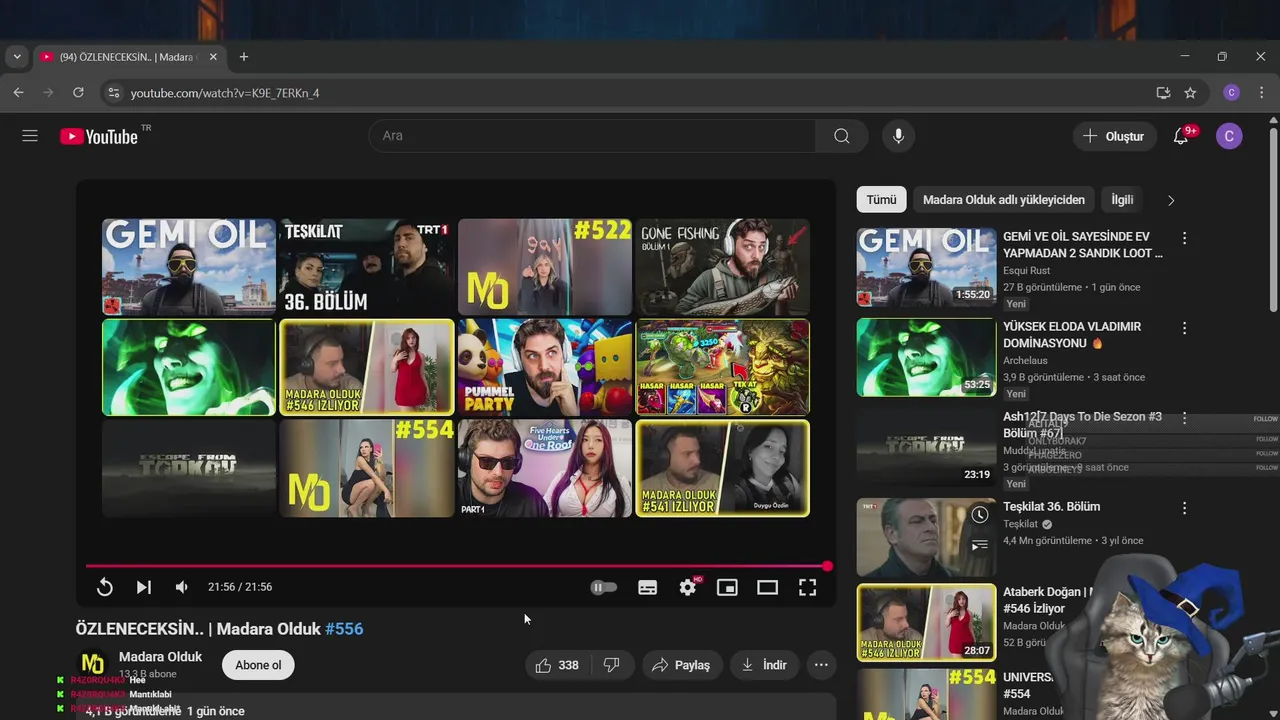Subscribe using Abone ol button
The height and width of the screenshot is (720, 1280).
click(258, 665)
